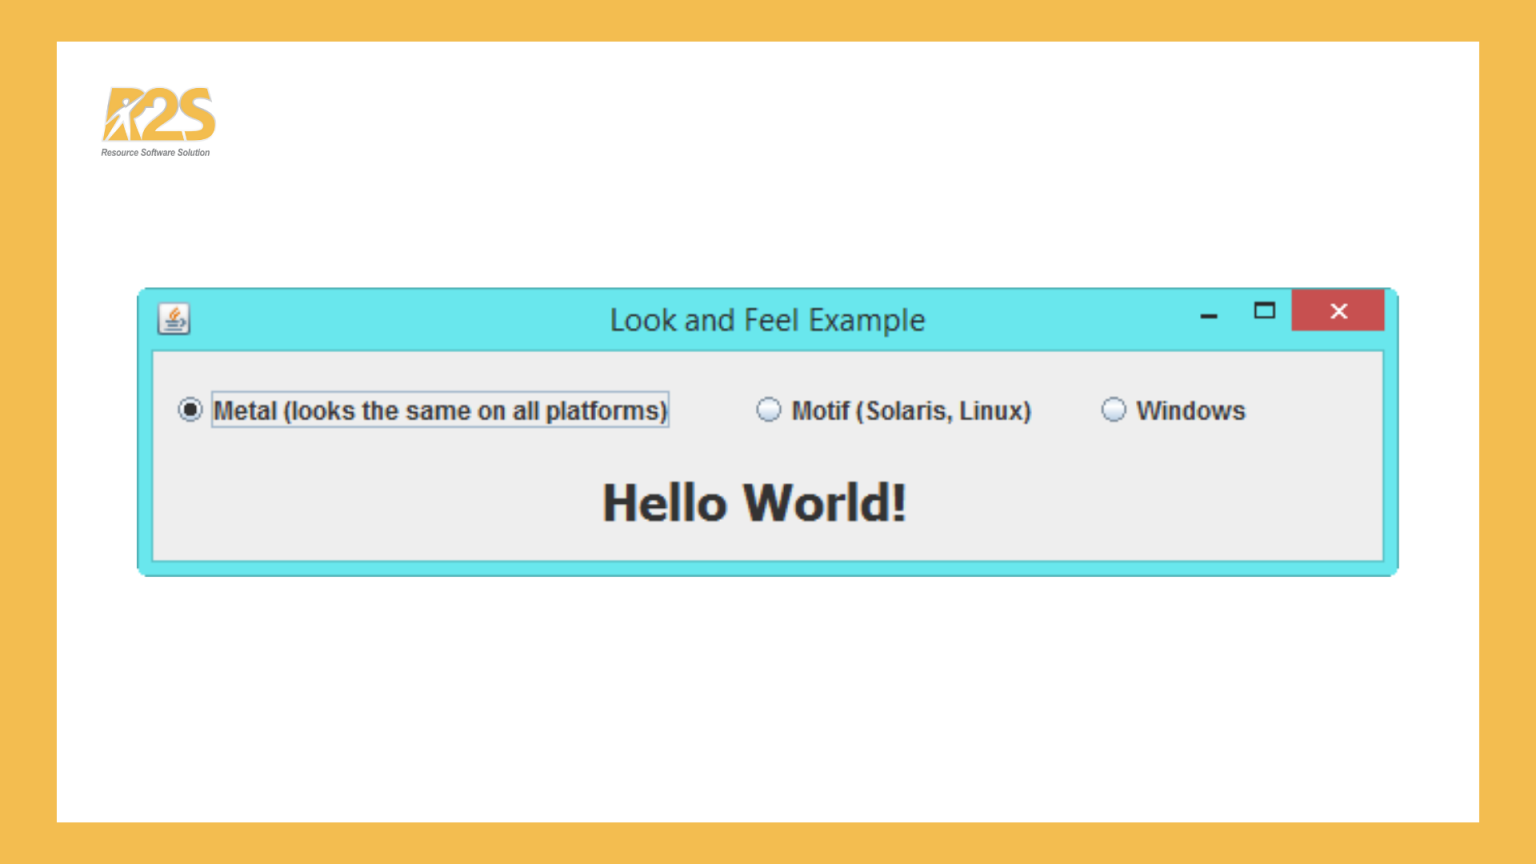Screen dimensions: 1536x864
Task: Click the 'Resource Software Solution' tagline
Action: pos(155,153)
